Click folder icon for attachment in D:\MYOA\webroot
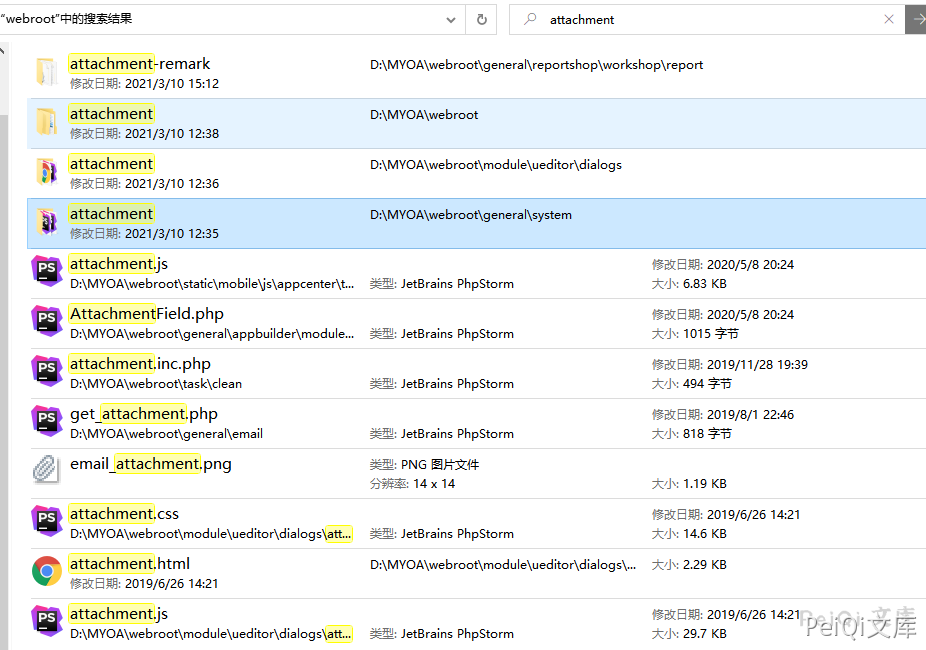This screenshot has height=650, width=926. (x=47, y=122)
